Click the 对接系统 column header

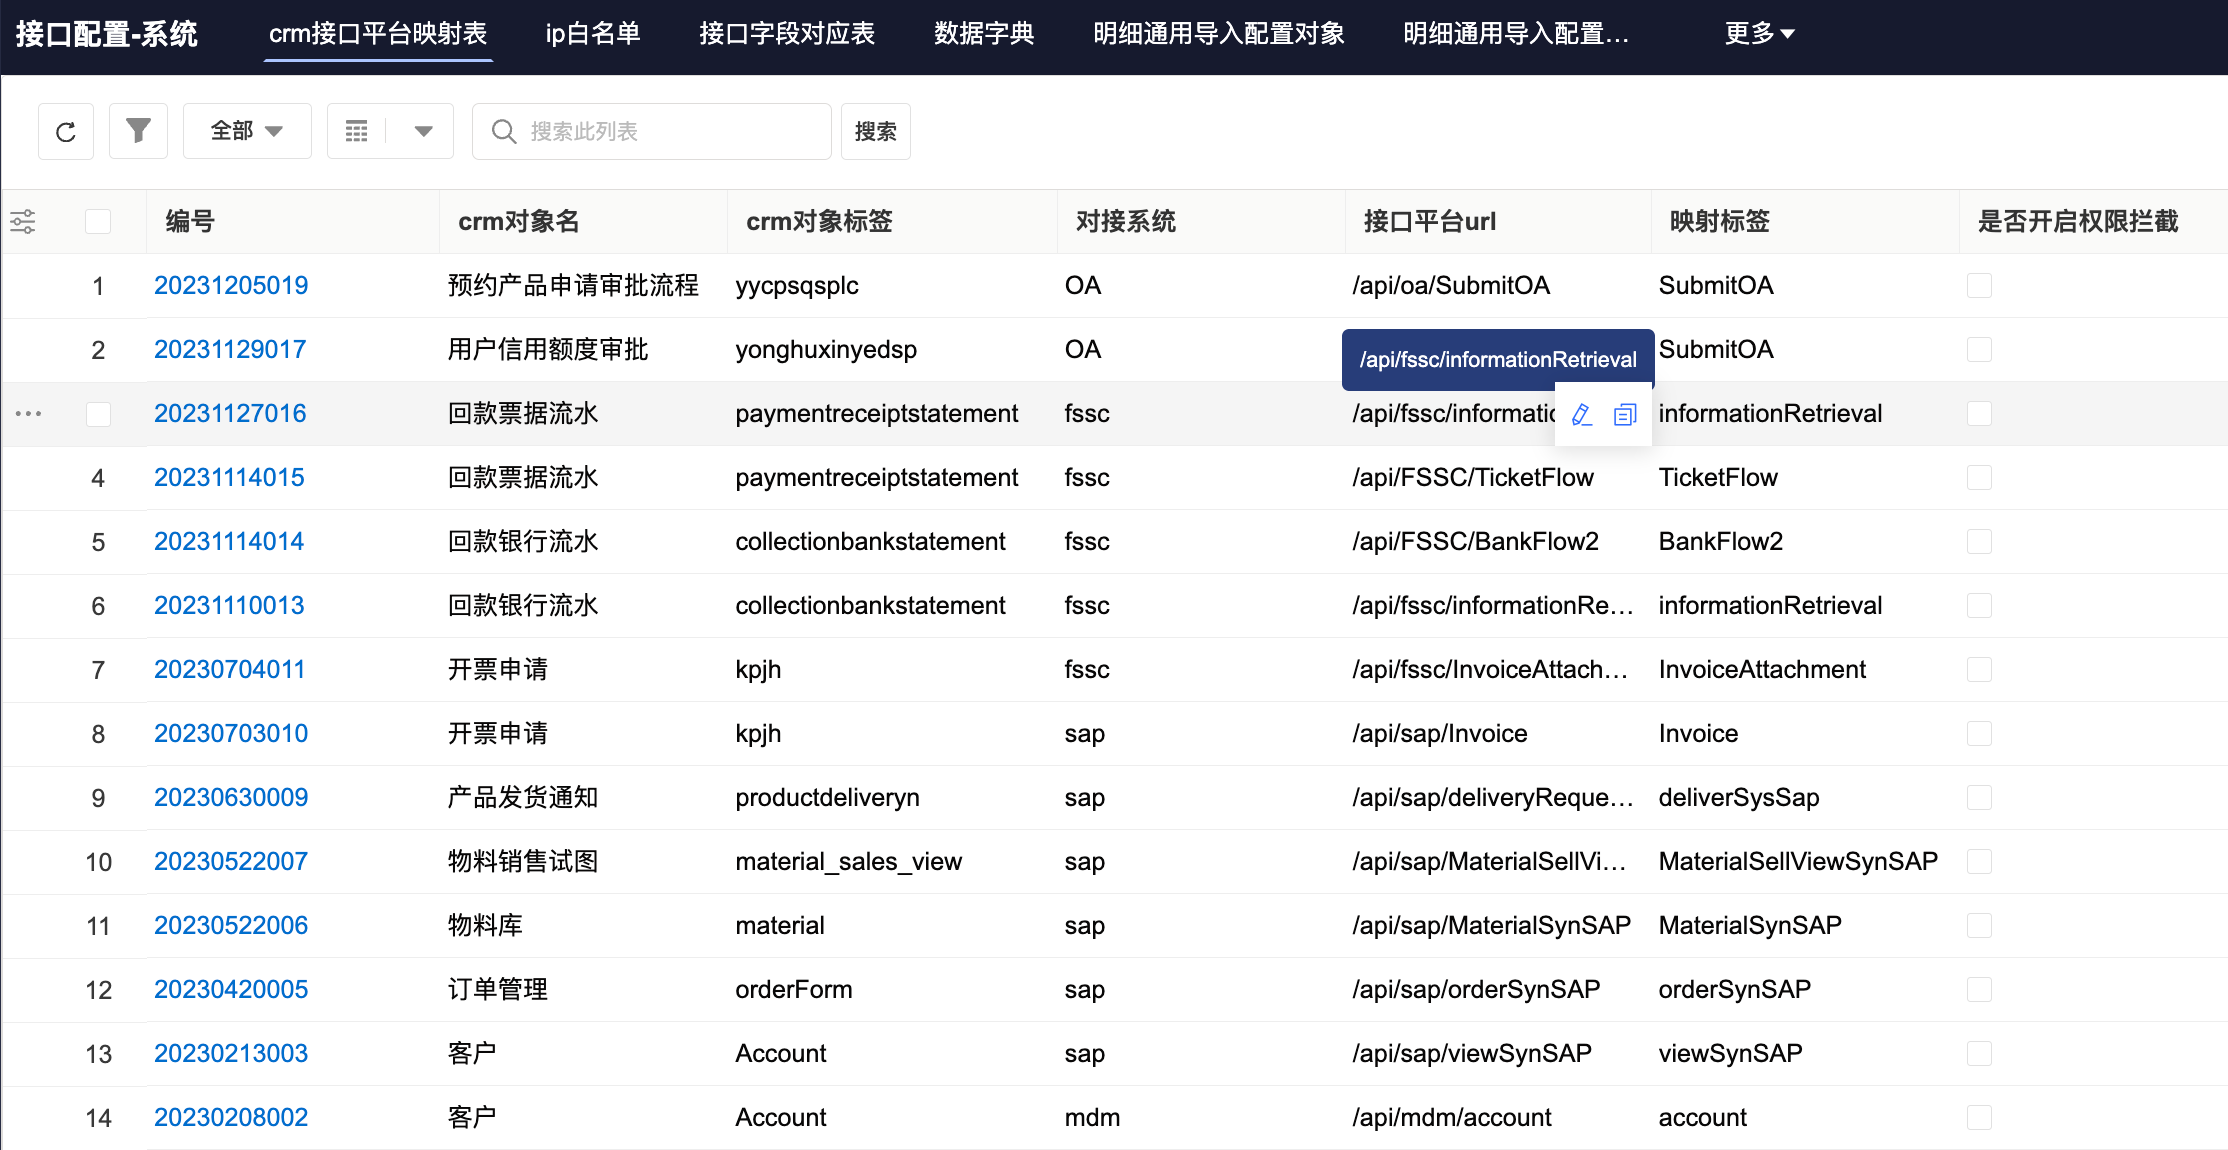pyautogui.click(x=1125, y=221)
